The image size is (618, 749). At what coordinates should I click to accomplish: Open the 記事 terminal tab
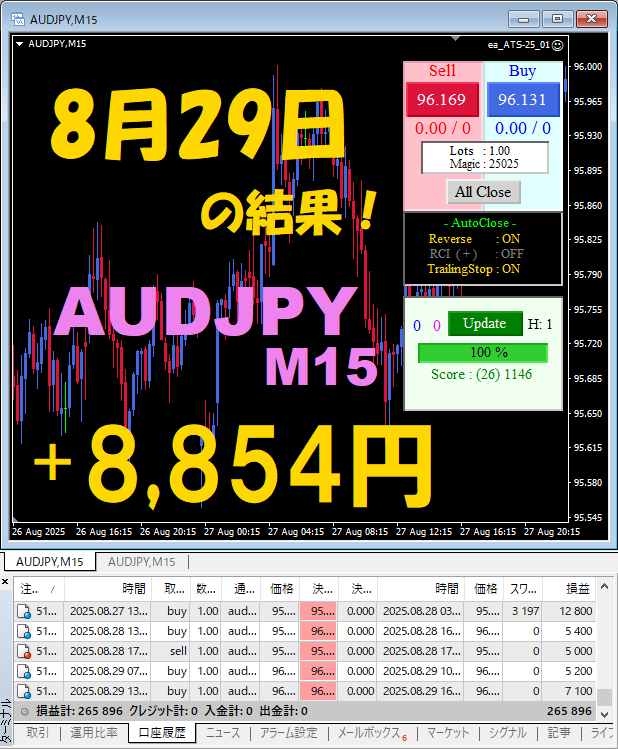(x=559, y=733)
